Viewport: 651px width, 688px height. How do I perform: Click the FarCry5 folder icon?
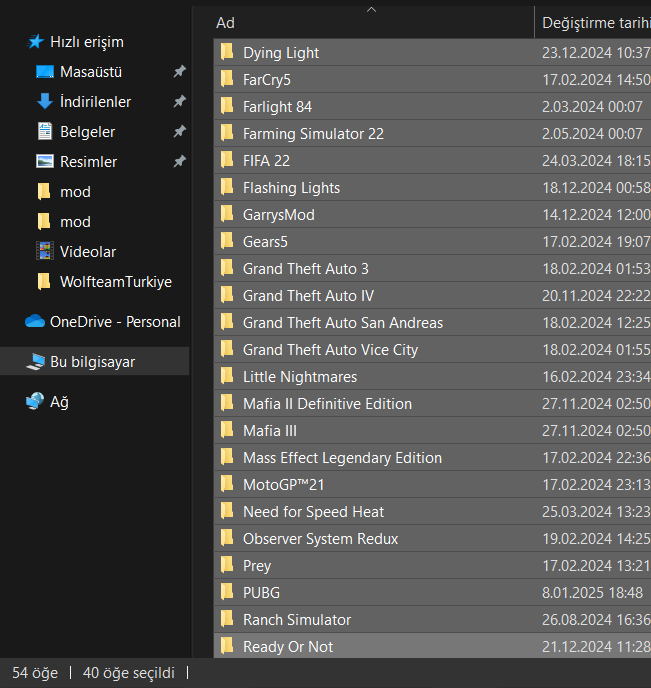click(227, 79)
